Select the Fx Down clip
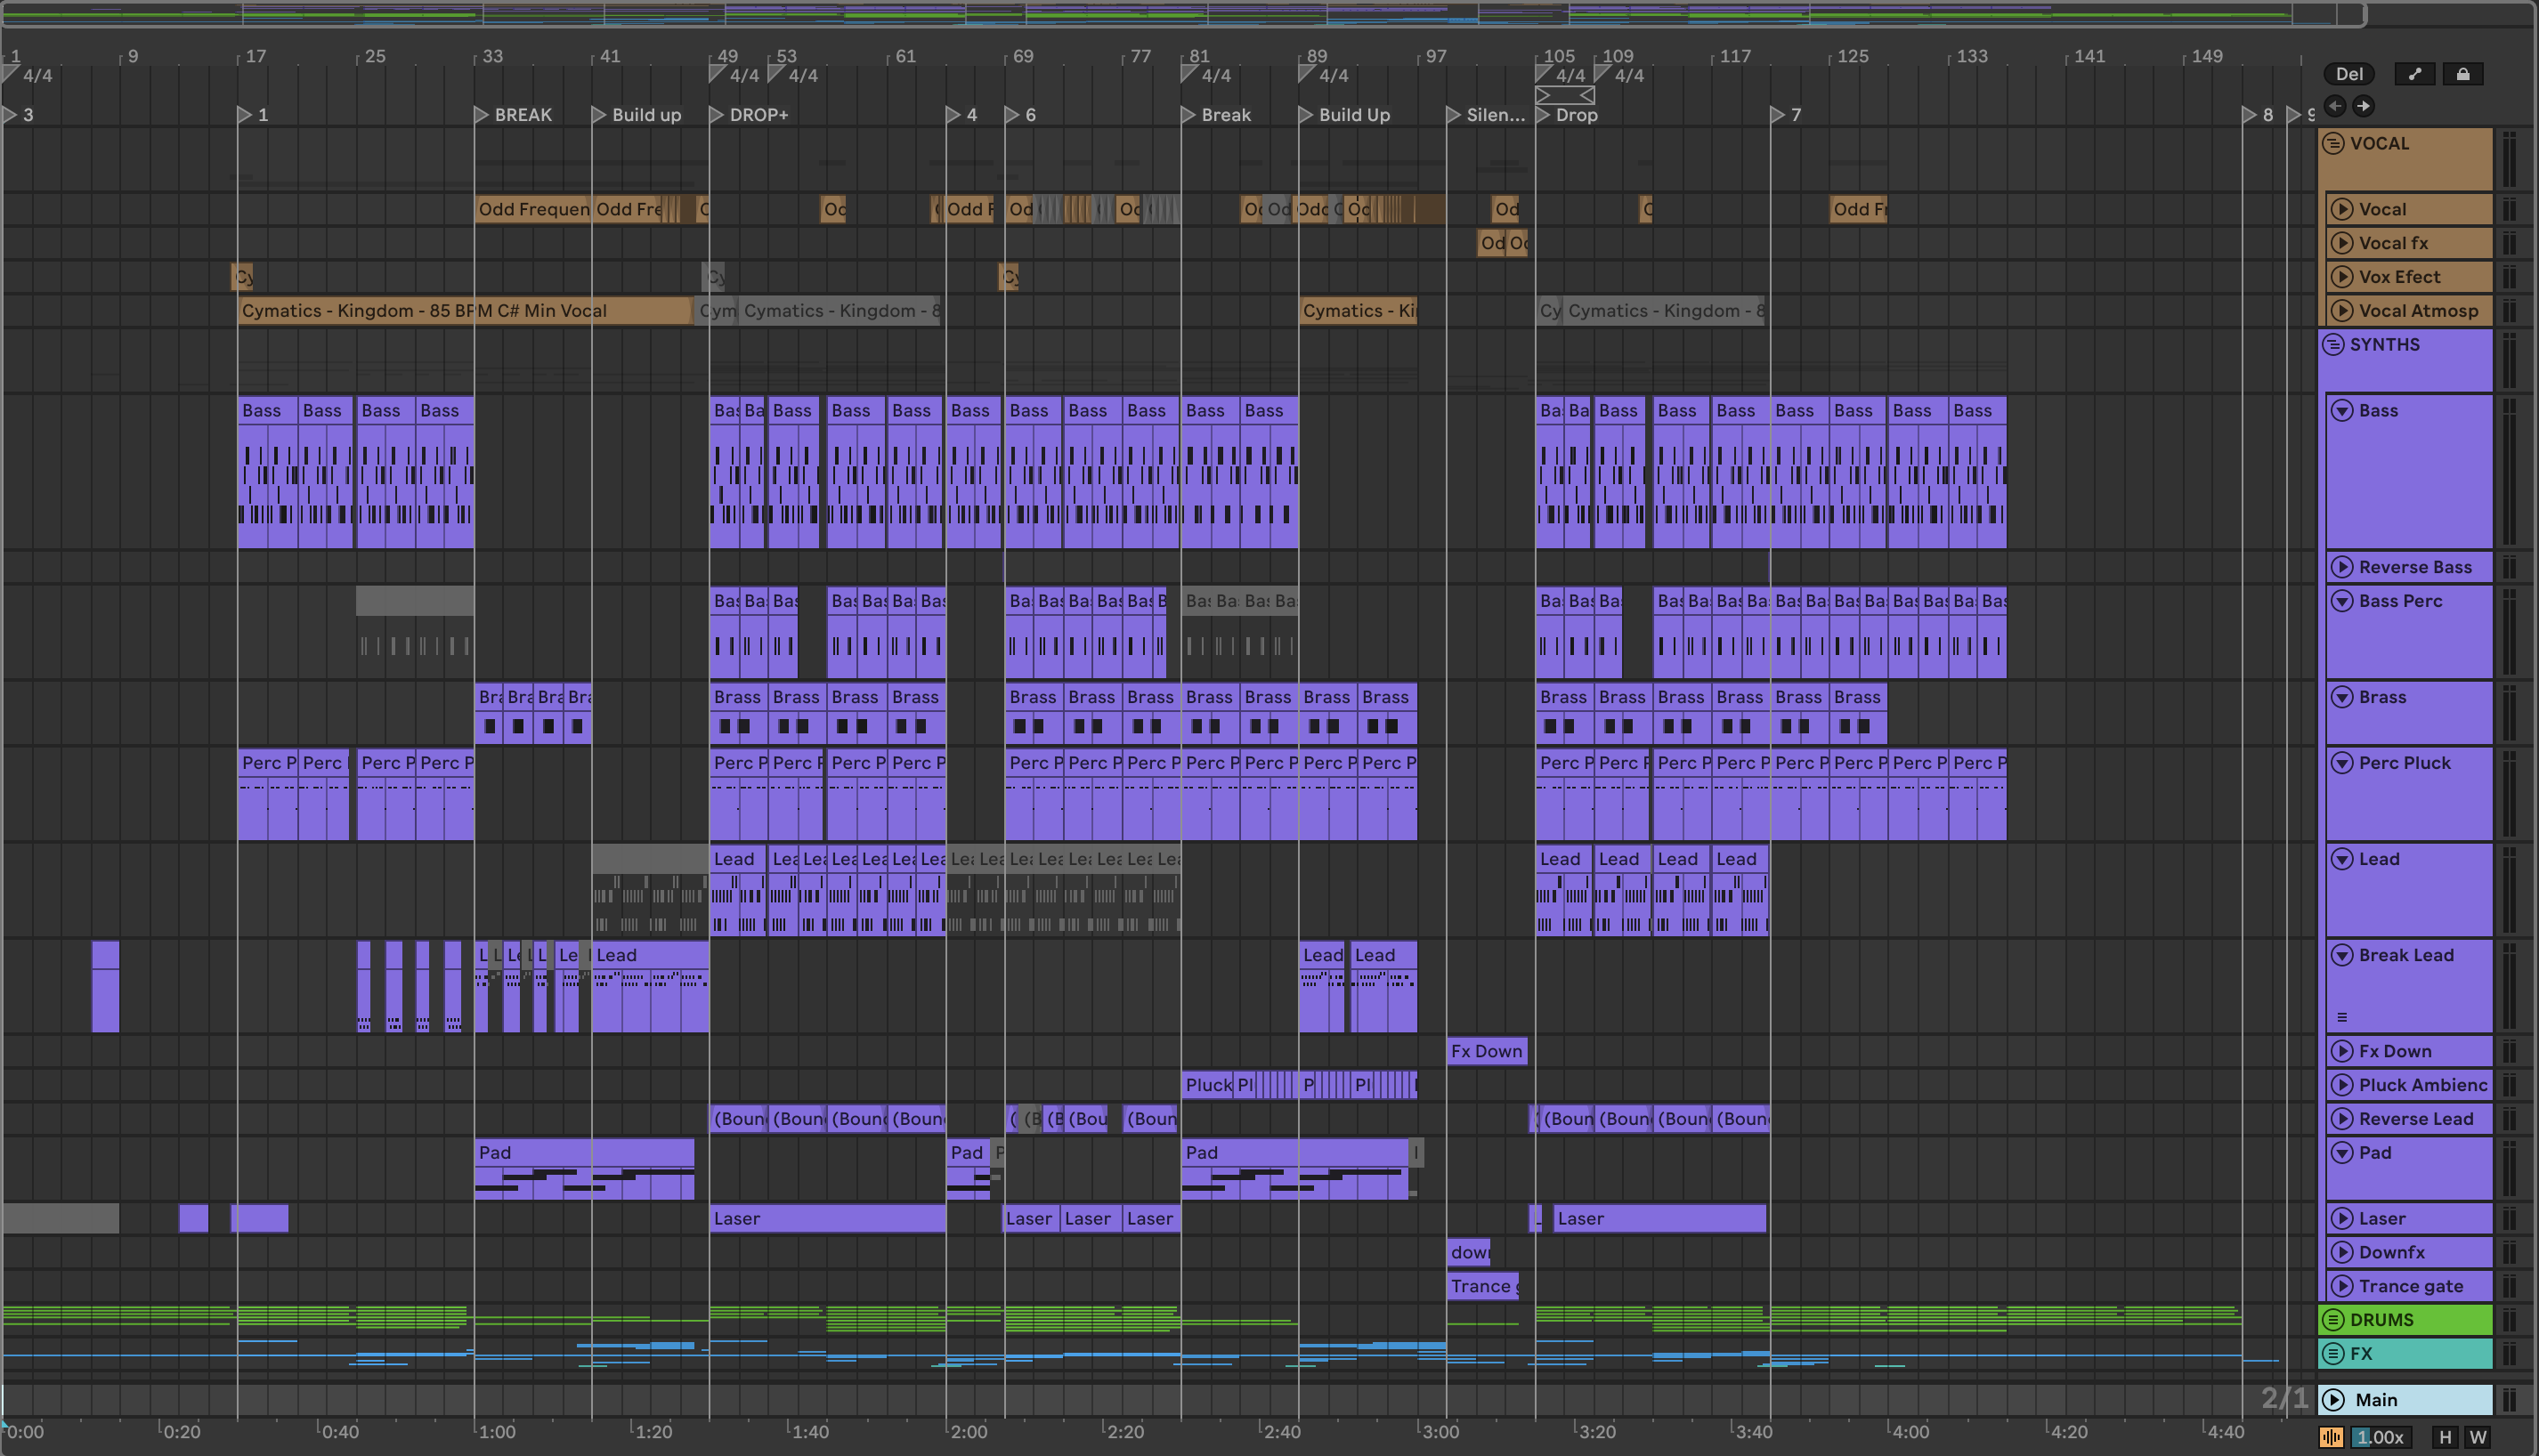 click(1486, 1051)
